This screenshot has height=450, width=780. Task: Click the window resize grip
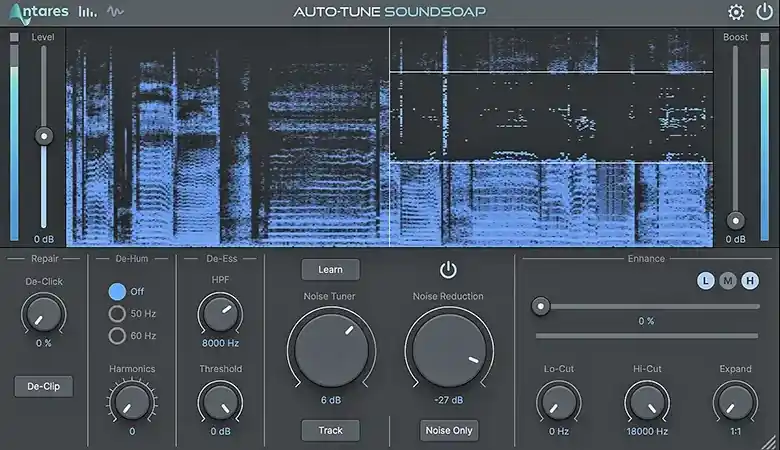(x=770, y=442)
